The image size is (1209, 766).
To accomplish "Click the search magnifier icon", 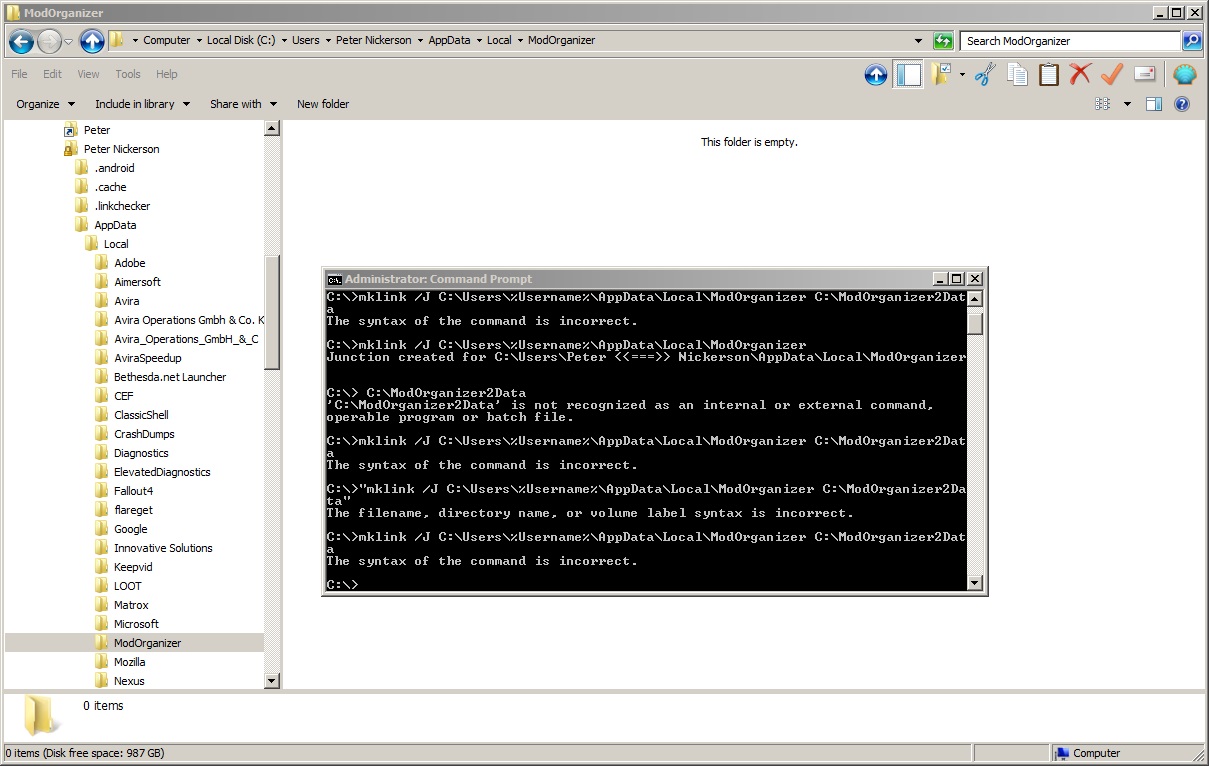I will pyautogui.click(x=1192, y=41).
